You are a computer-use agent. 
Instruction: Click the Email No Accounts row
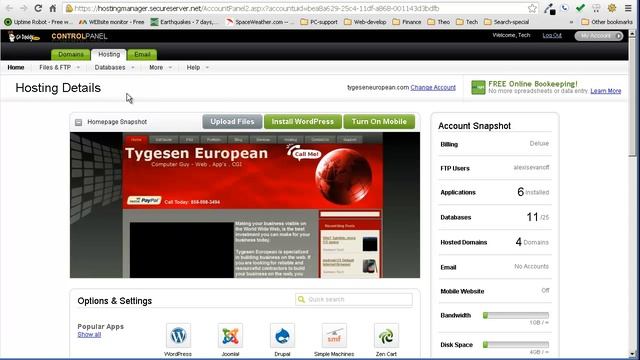pyautogui.click(x=495, y=267)
